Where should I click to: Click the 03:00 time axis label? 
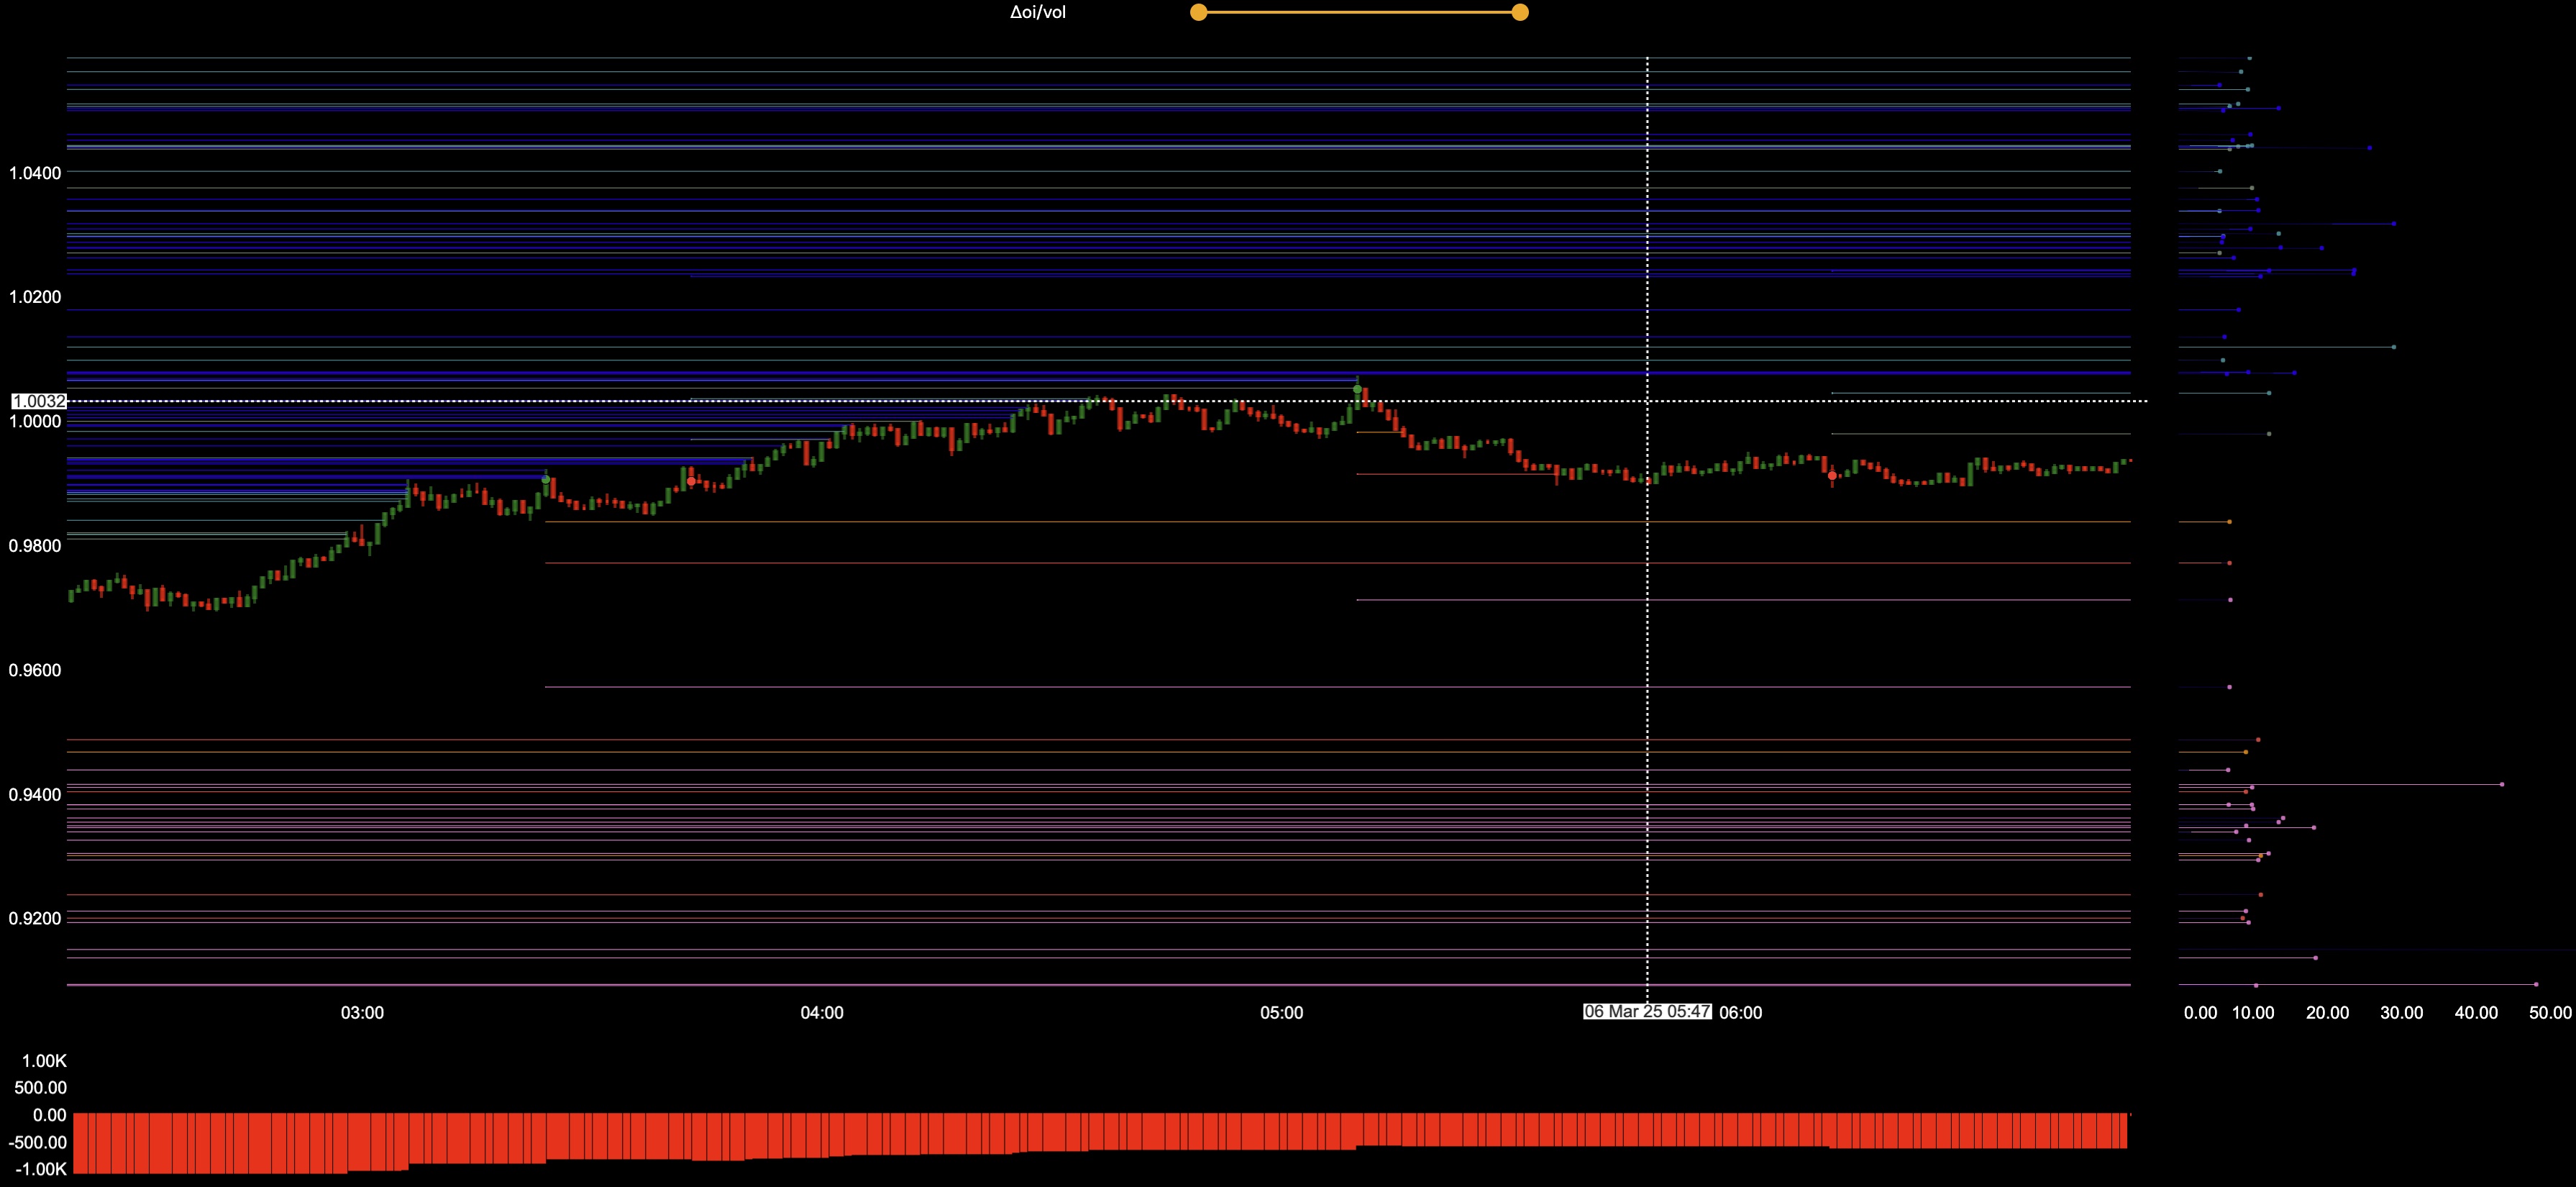(x=362, y=1012)
